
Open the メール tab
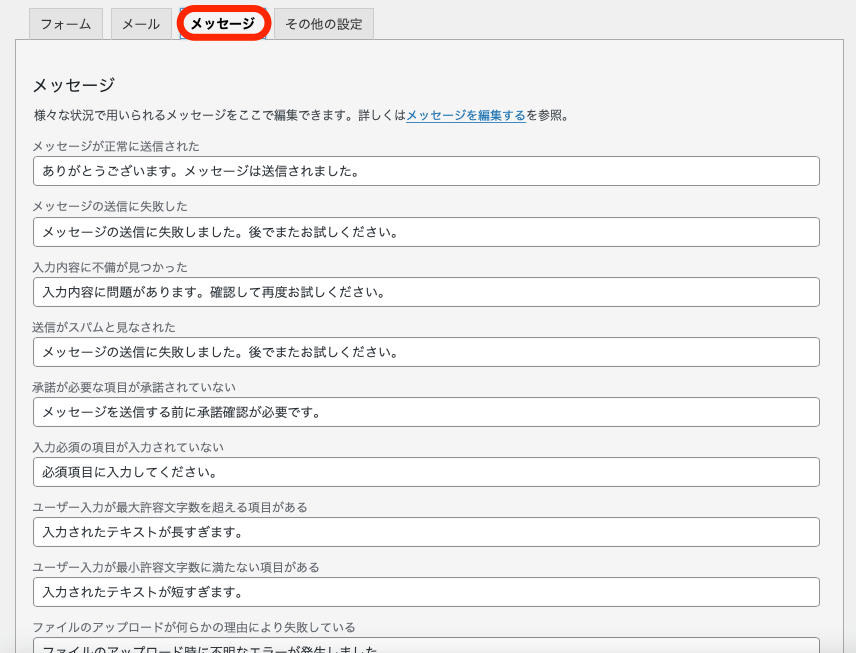(x=141, y=24)
